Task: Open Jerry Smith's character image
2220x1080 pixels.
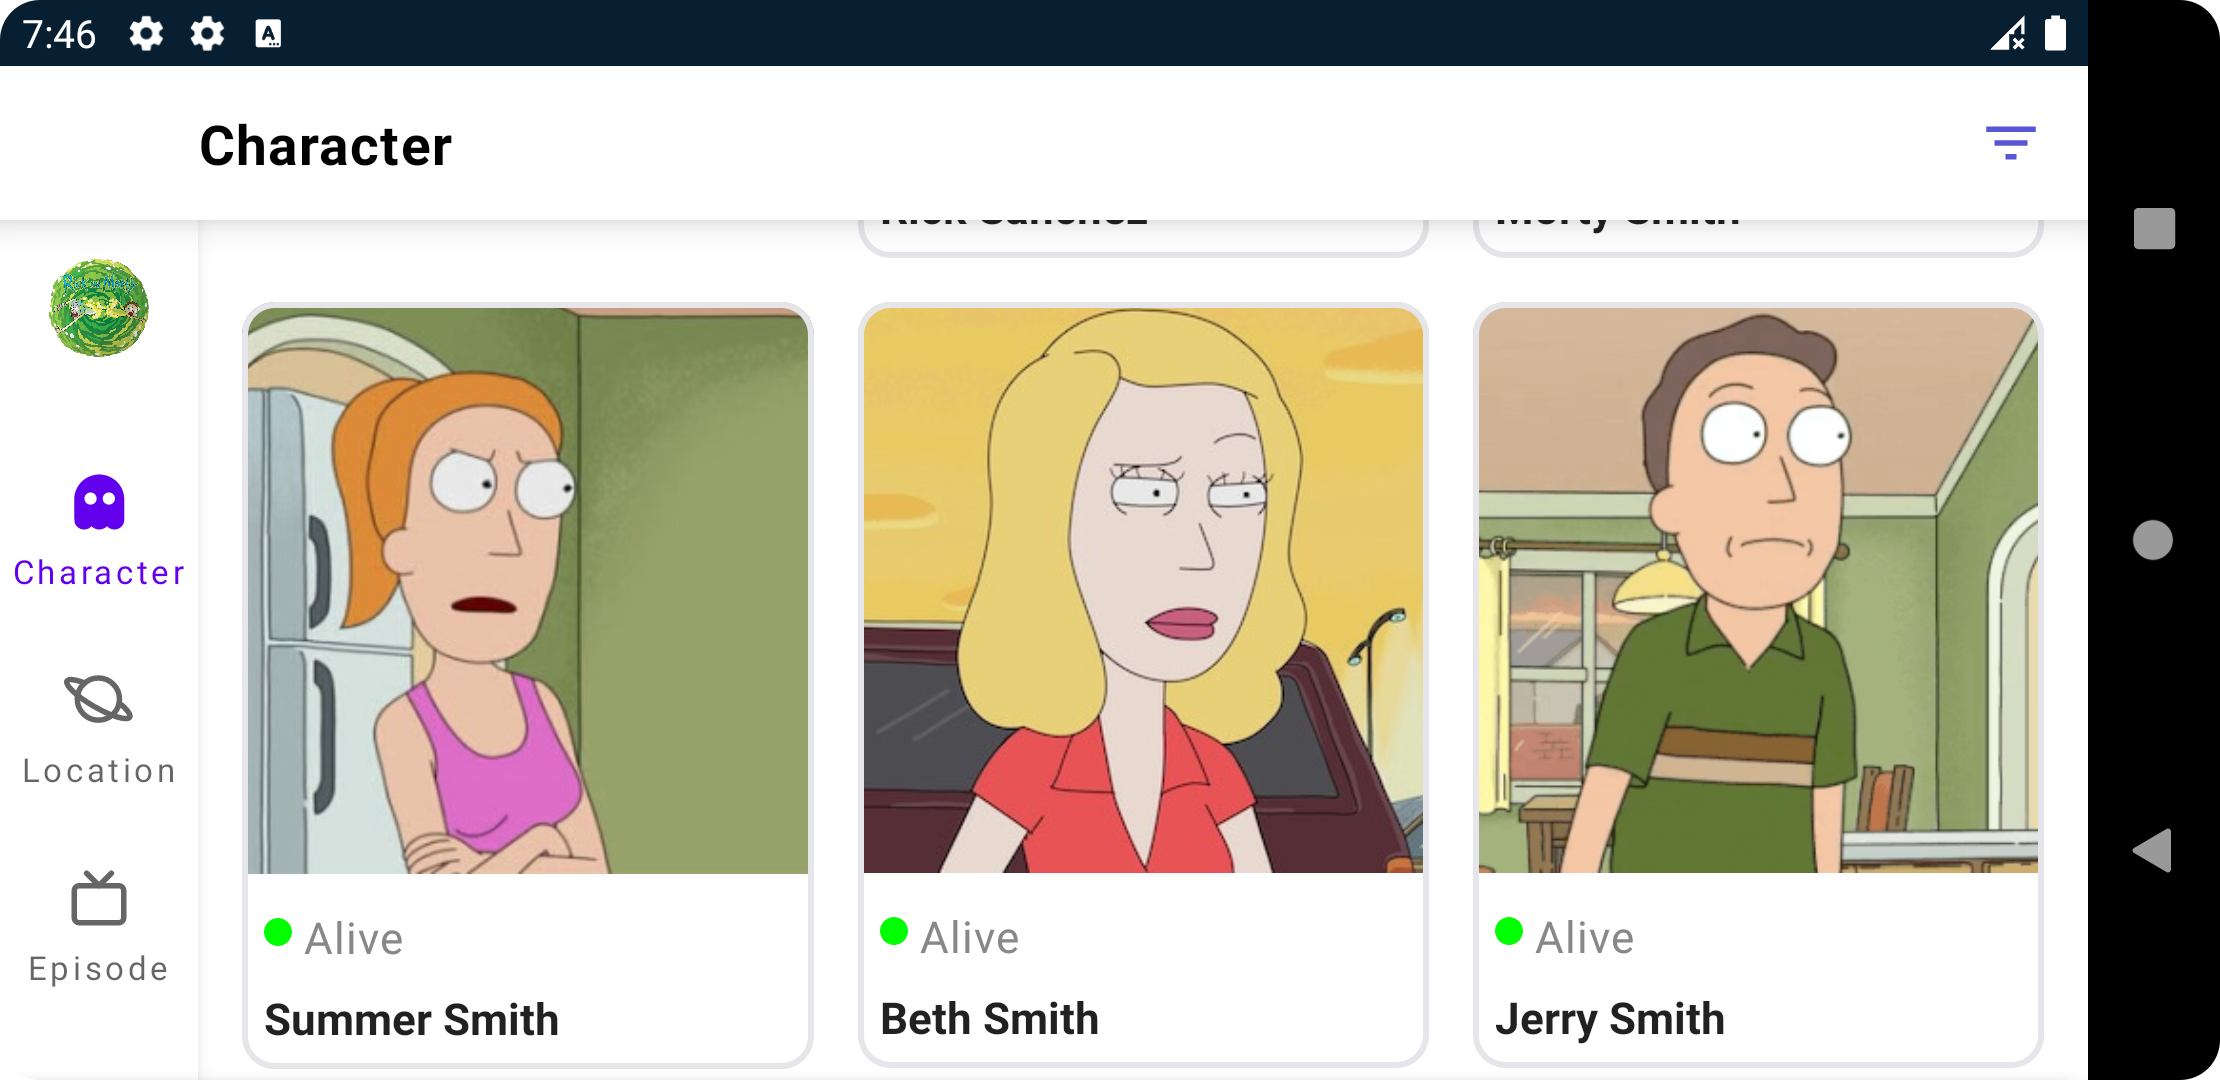Action: (x=1758, y=590)
